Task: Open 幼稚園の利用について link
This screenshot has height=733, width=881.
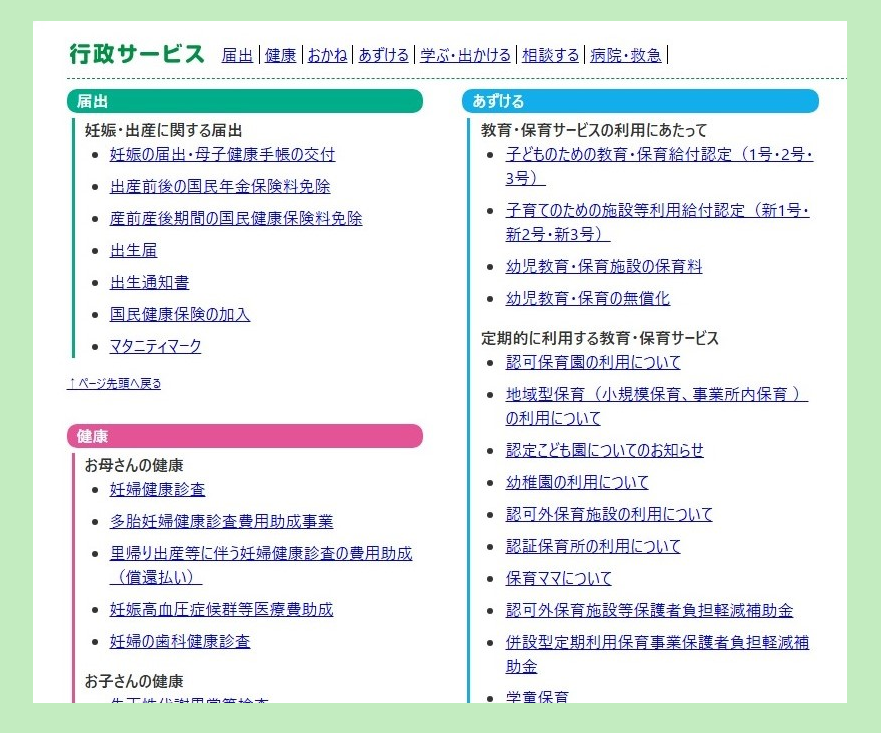Action: pos(576,482)
